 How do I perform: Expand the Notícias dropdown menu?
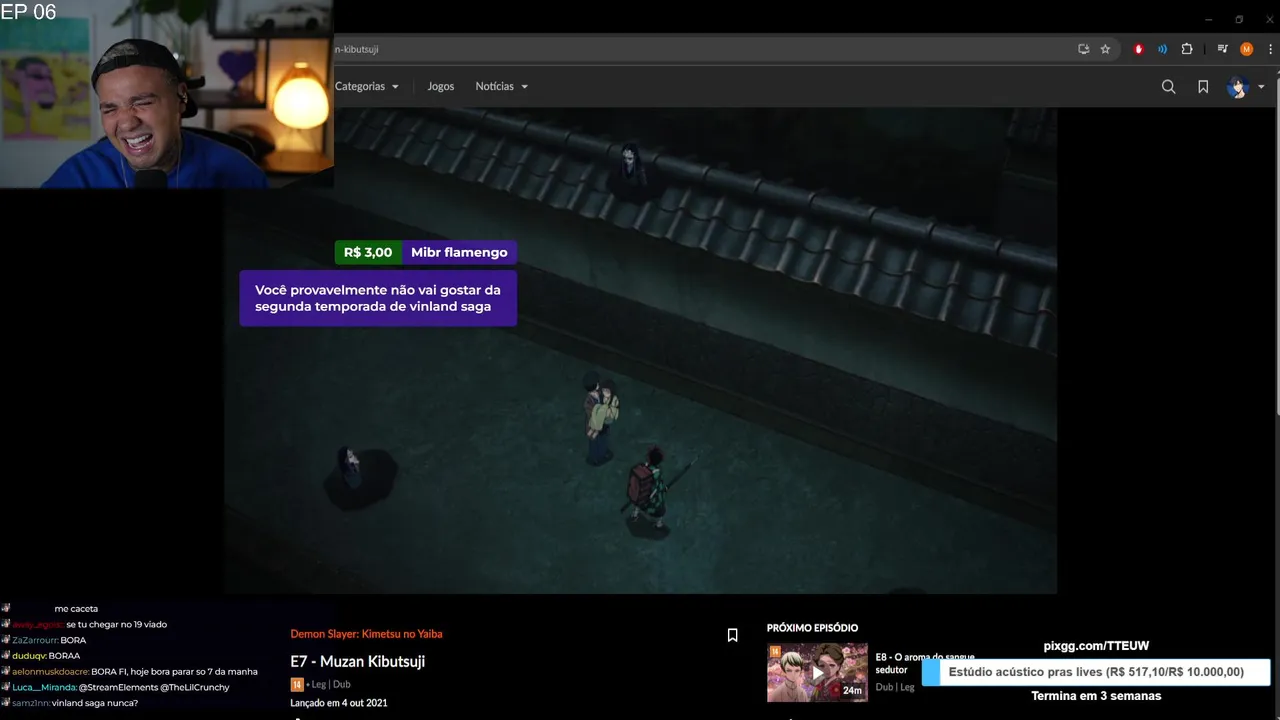[x=501, y=86]
